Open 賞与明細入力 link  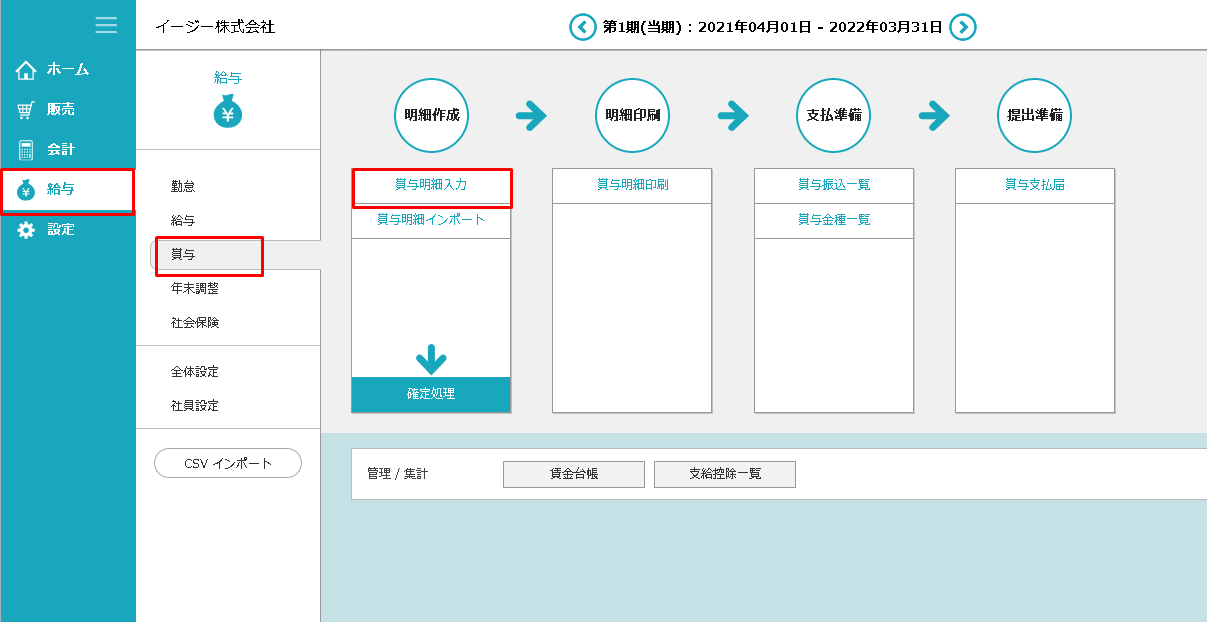(431, 185)
